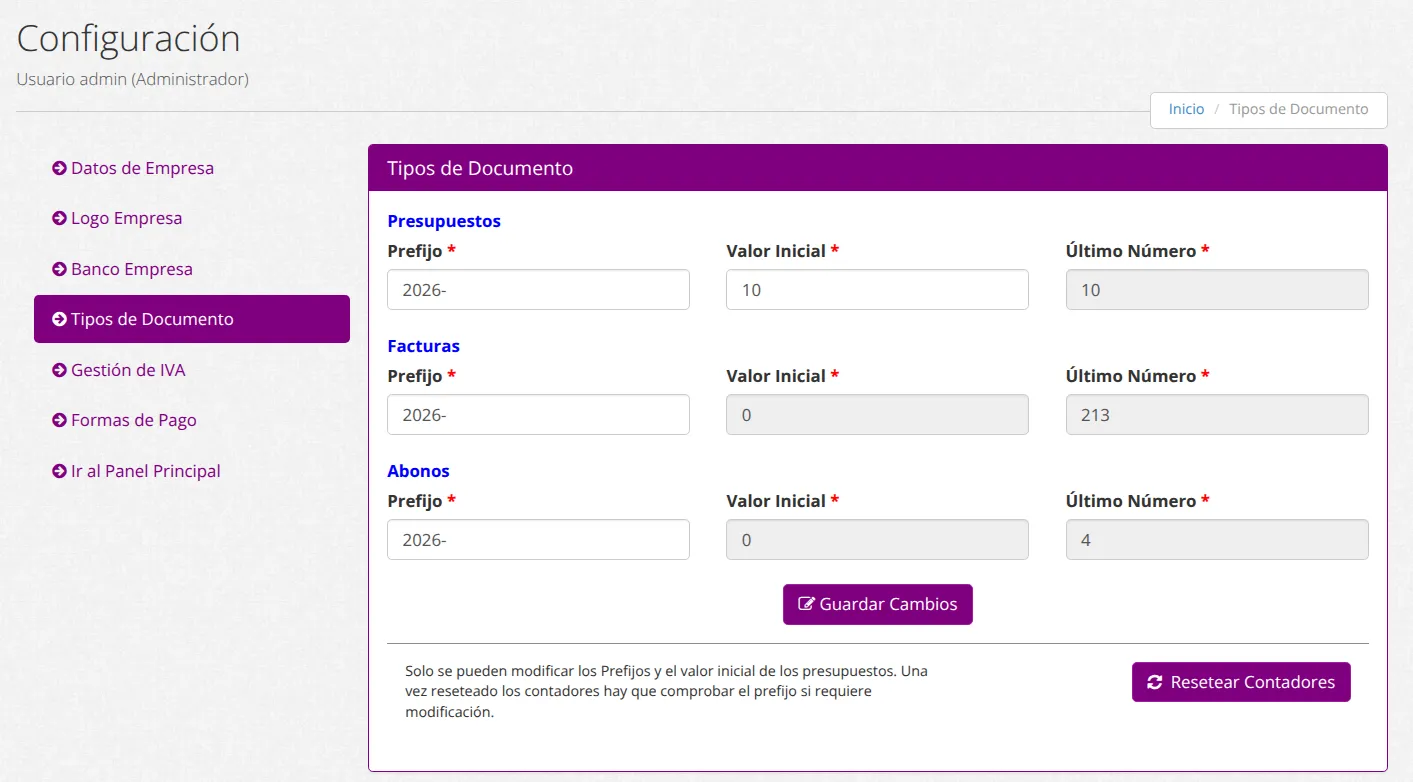Focus the Abonos Prefijo field
This screenshot has width=1413, height=782.
click(x=538, y=539)
